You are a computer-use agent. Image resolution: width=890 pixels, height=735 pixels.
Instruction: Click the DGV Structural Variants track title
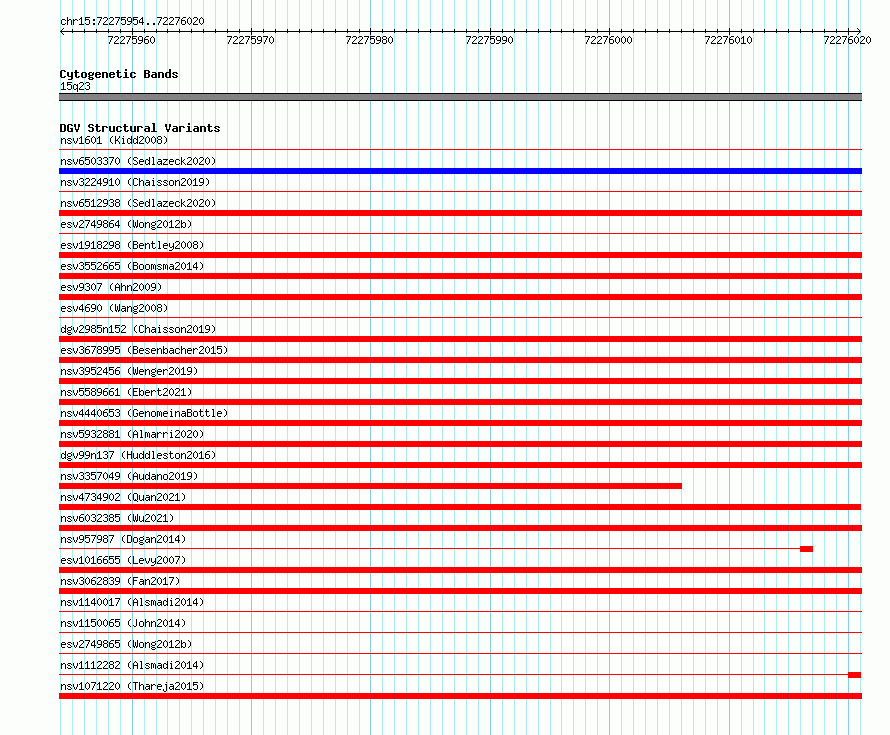coord(140,128)
